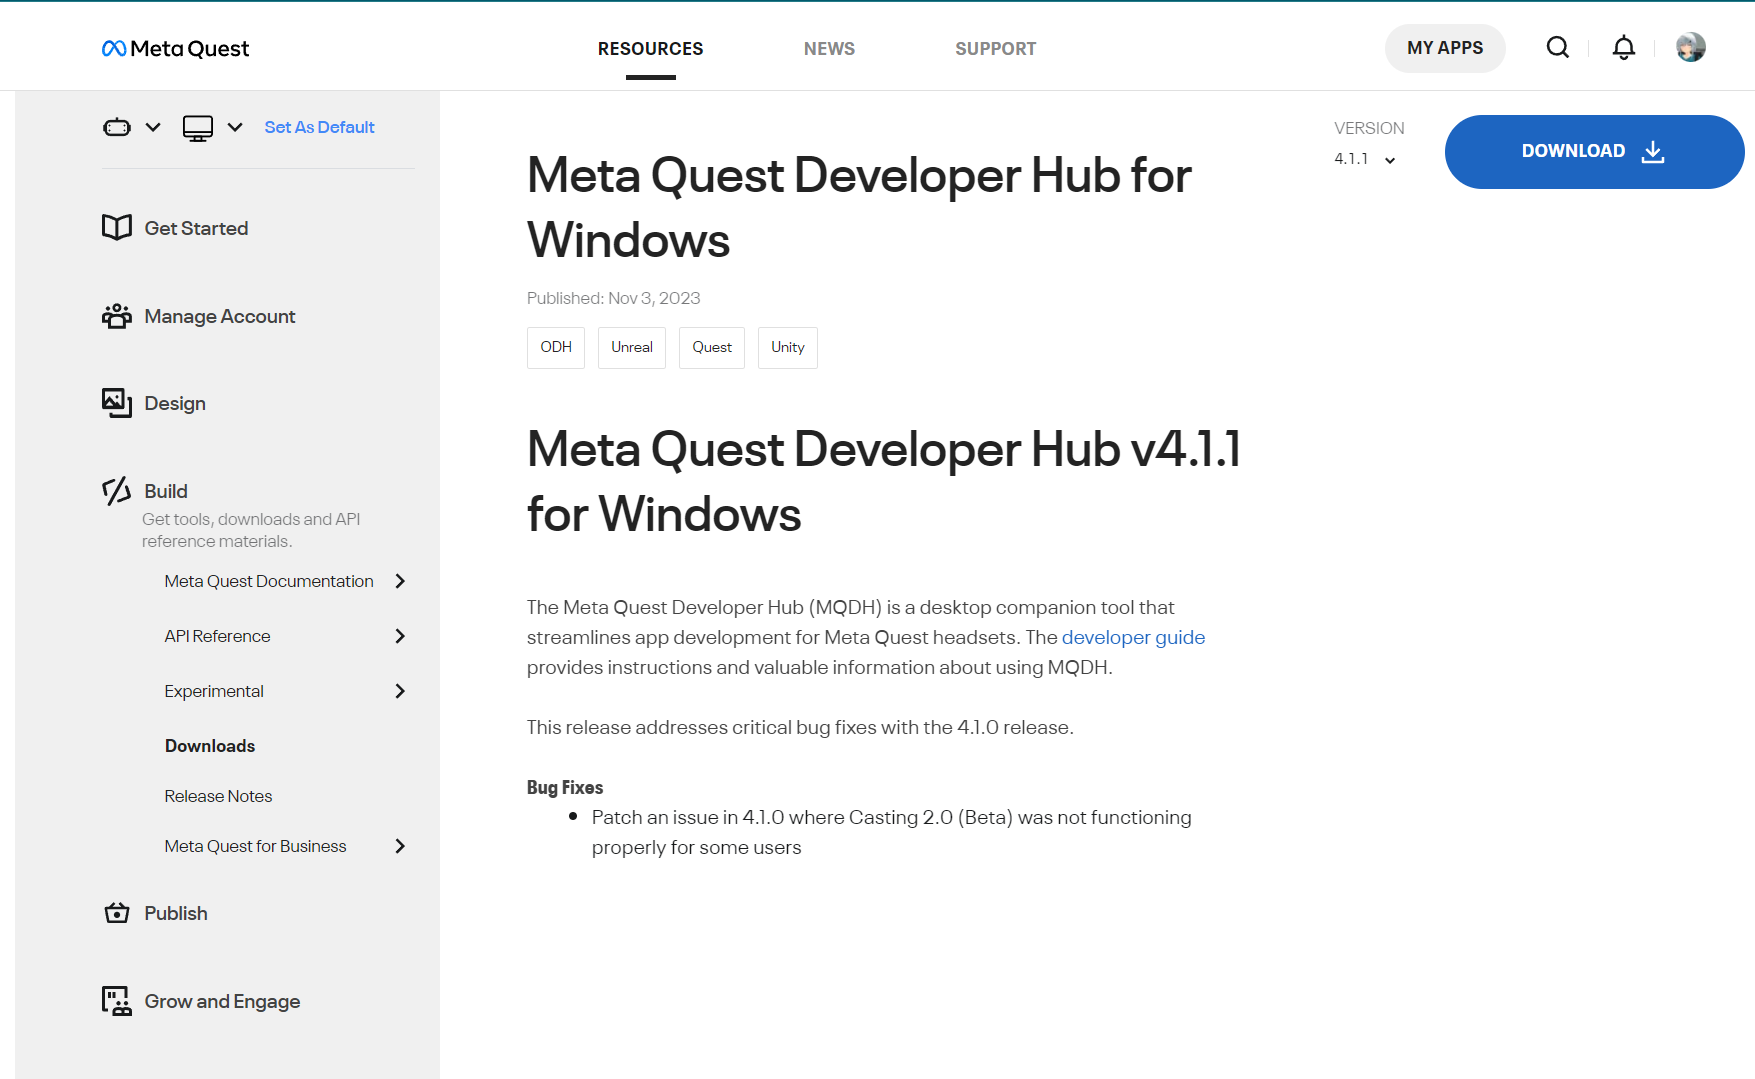Click the Meta Quest logo
Viewport: 1755px width, 1079px height.
pos(175,48)
